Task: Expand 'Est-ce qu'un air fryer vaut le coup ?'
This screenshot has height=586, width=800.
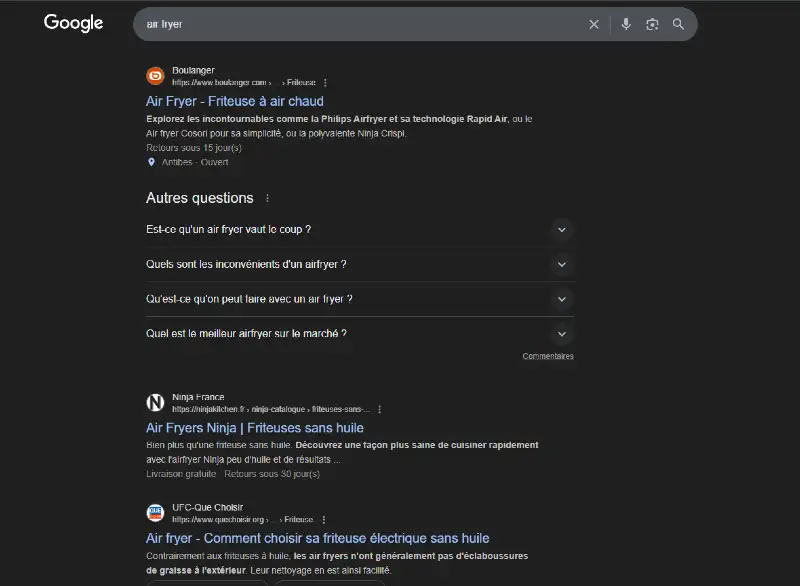Action: pos(562,229)
